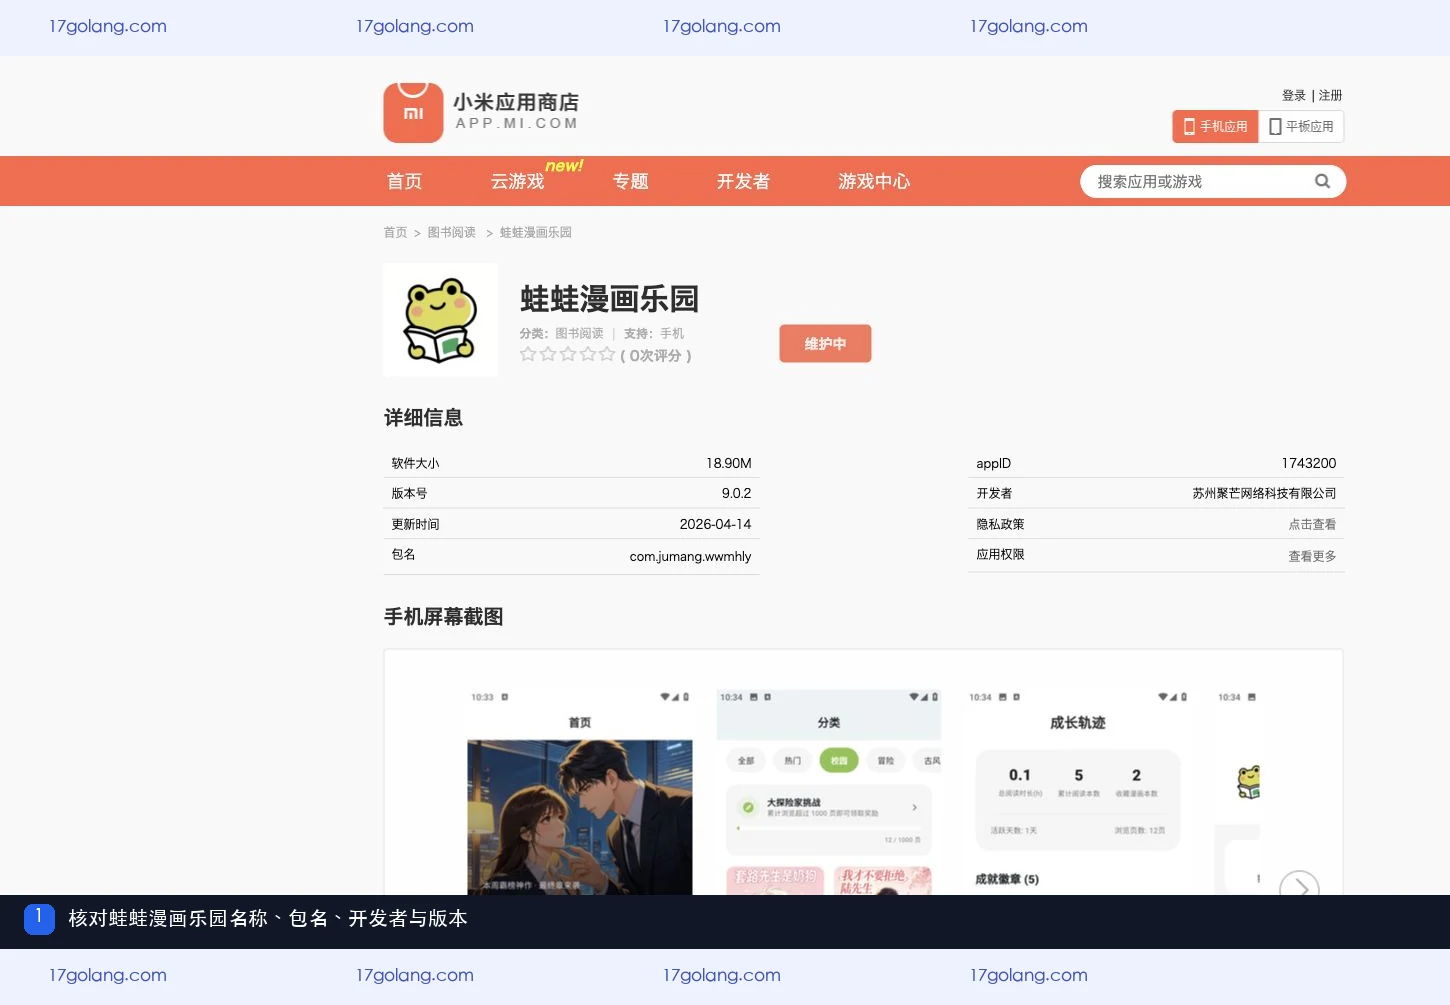The image size is (1450, 1005).
Task: Open the 云游戏 navigation tab
Action: click(x=517, y=181)
